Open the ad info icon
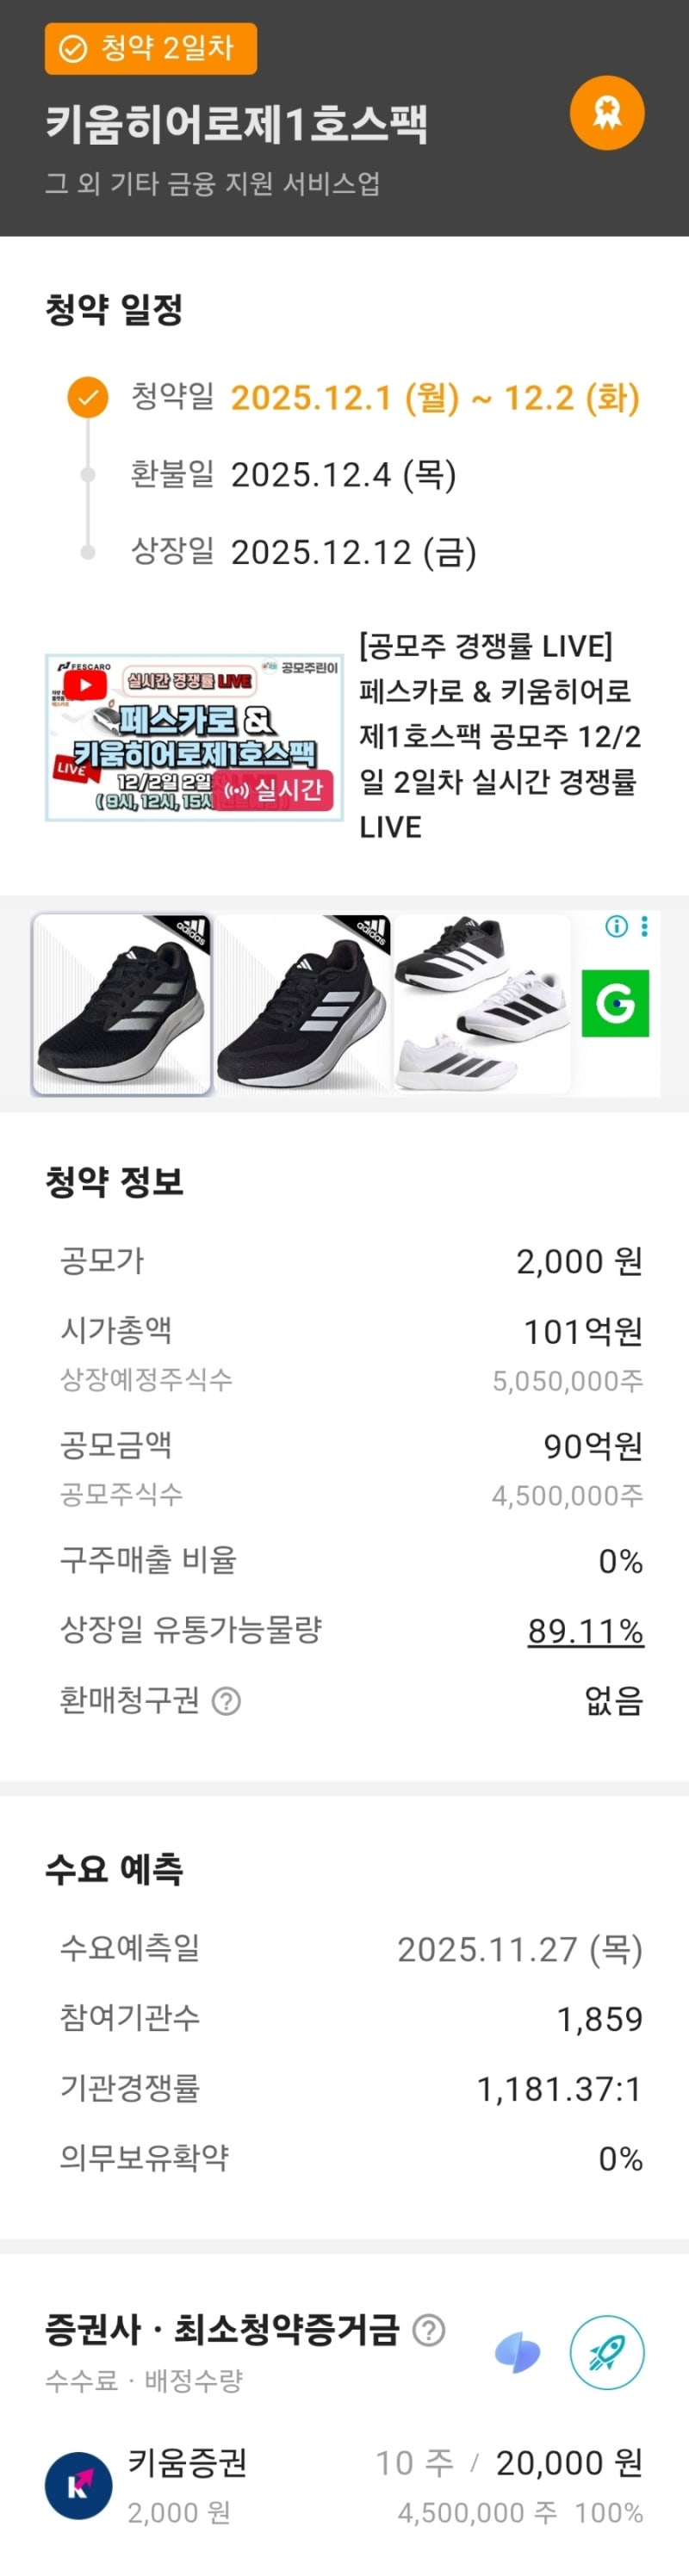 [x=616, y=926]
